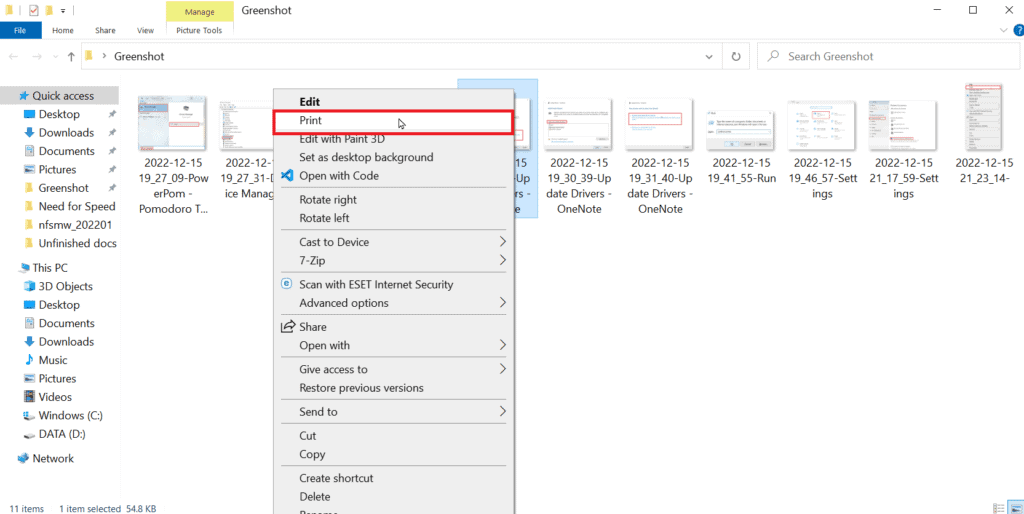Collapse the This PC tree node

coord(9,268)
